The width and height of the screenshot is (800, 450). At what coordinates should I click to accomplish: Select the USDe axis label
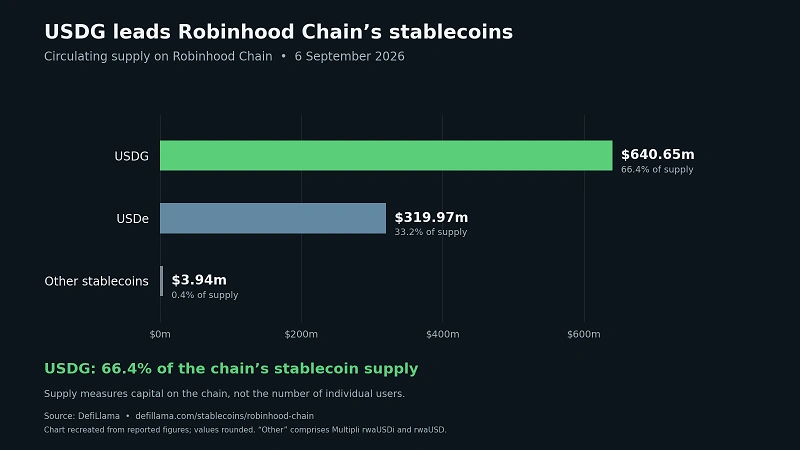pyautogui.click(x=133, y=219)
